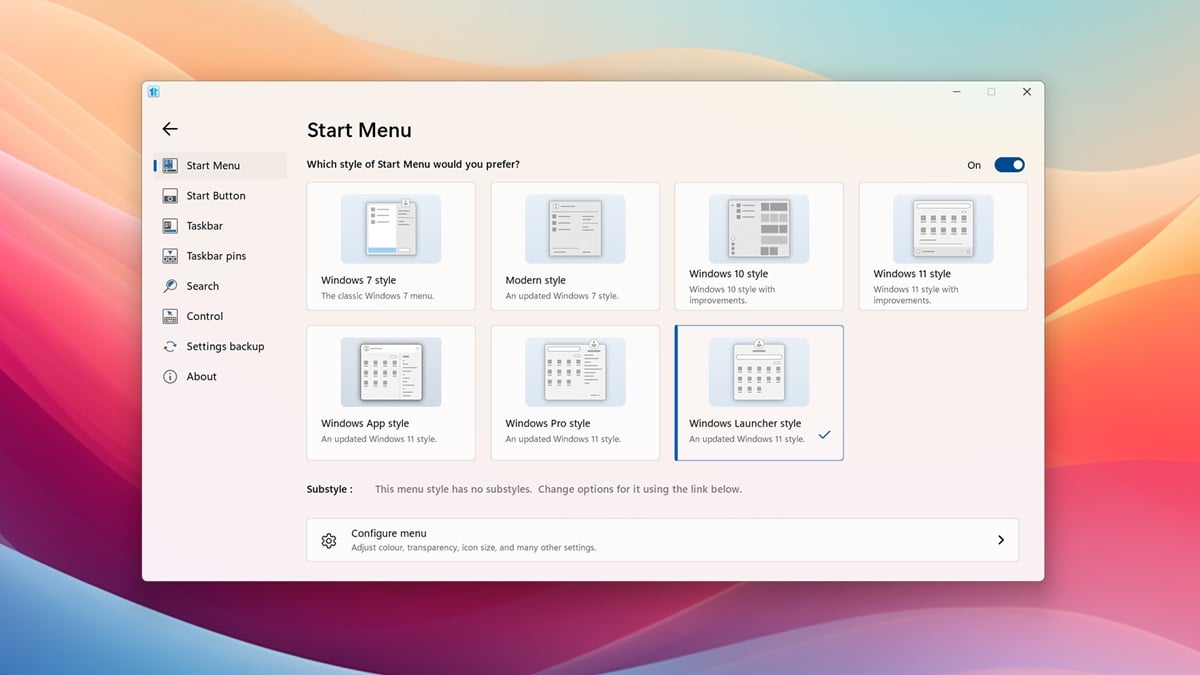
Task: Click the Taskbar pins sidebar icon
Action: click(169, 256)
